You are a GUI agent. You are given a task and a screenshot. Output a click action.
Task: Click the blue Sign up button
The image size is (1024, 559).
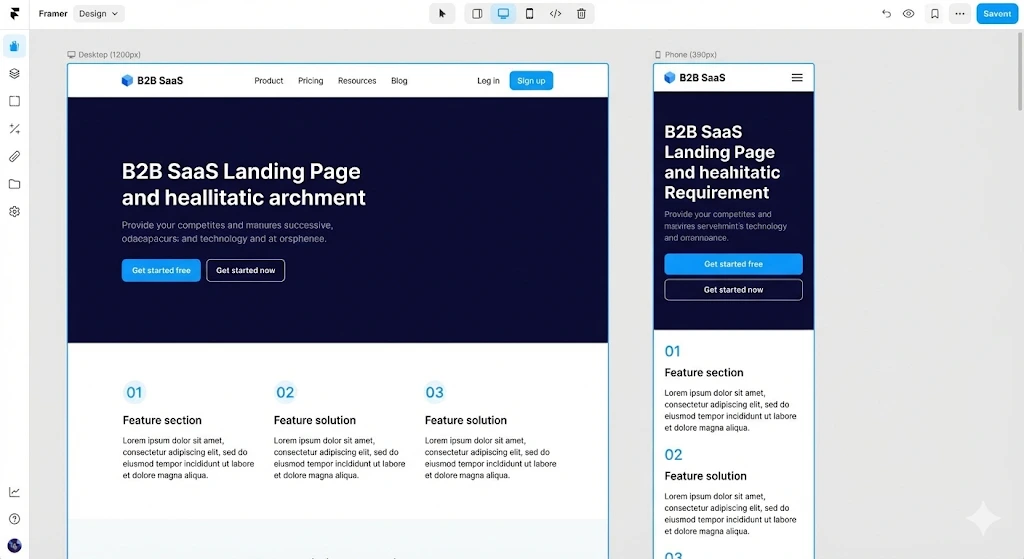531,81
